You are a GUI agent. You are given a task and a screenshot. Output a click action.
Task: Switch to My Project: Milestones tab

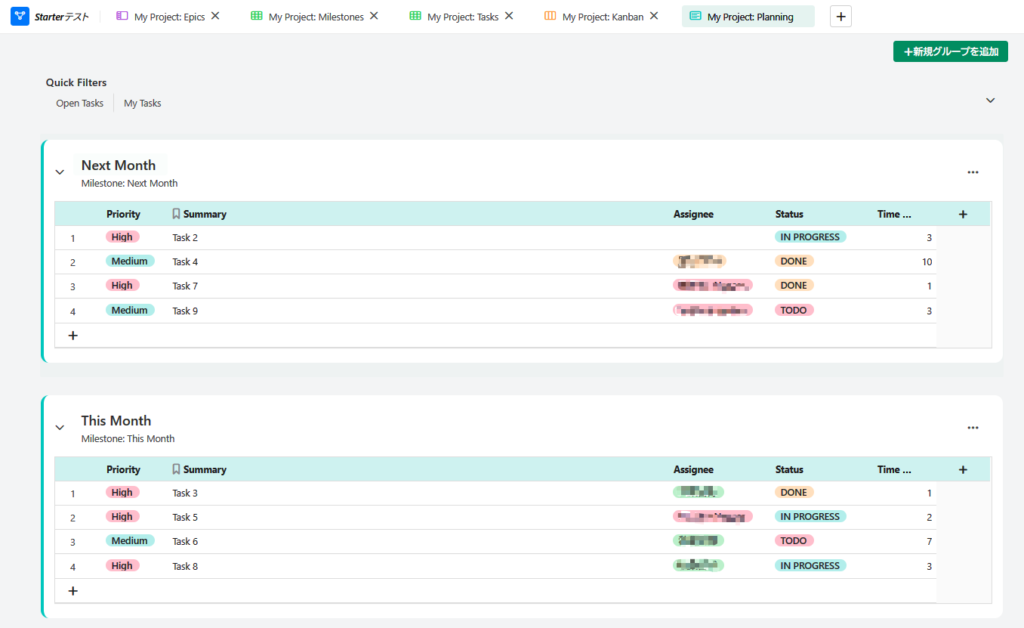tap(315, 17)
